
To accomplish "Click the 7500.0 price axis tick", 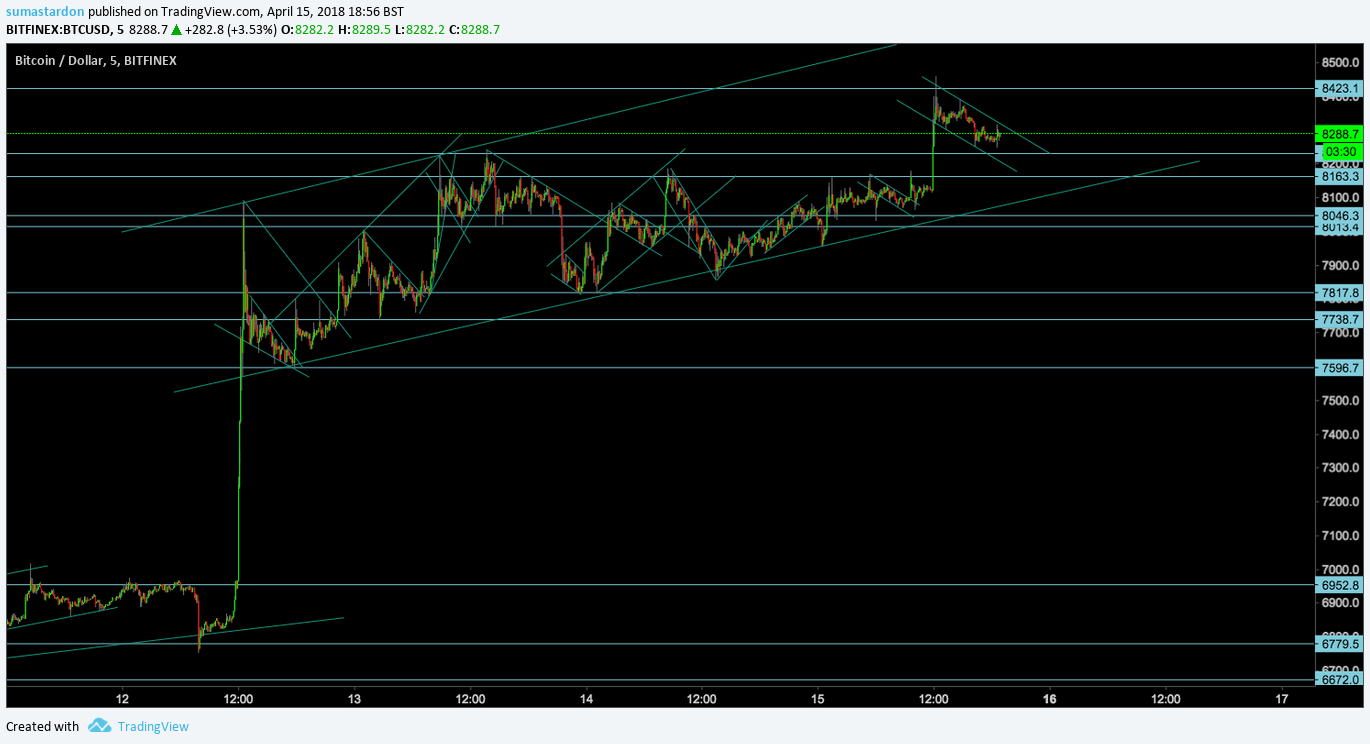I will [1340, 401].
